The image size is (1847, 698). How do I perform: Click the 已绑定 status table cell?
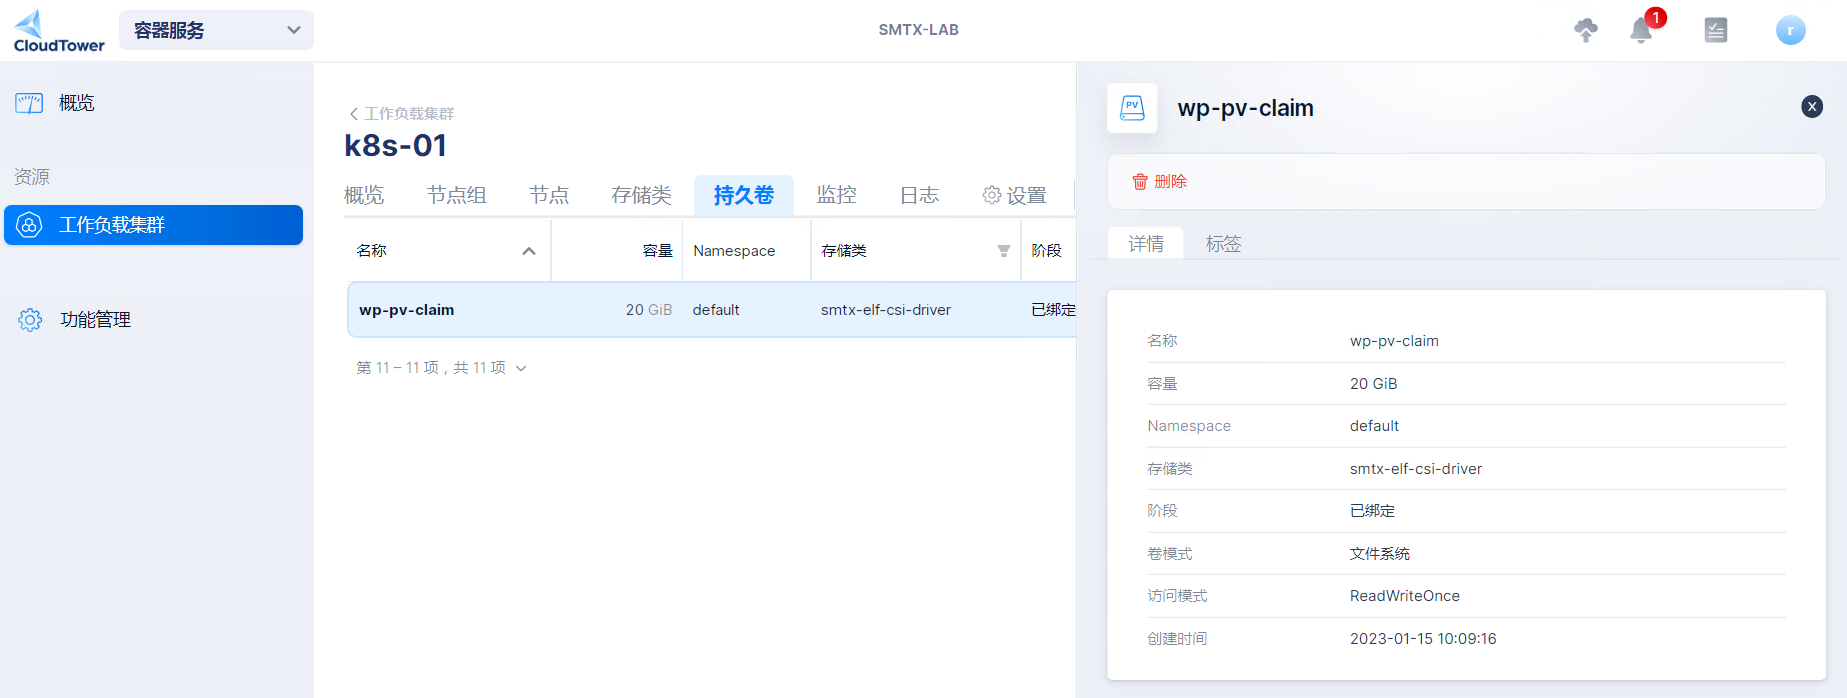click(x=1053, y=310)
